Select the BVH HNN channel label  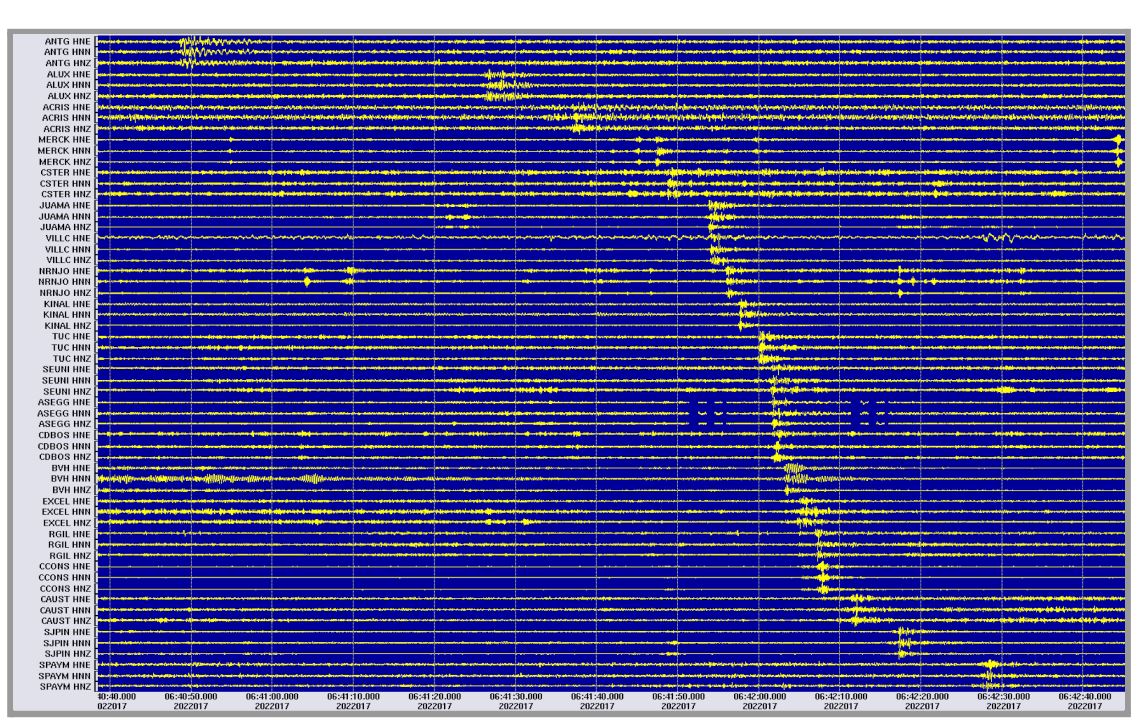point(71,479)
